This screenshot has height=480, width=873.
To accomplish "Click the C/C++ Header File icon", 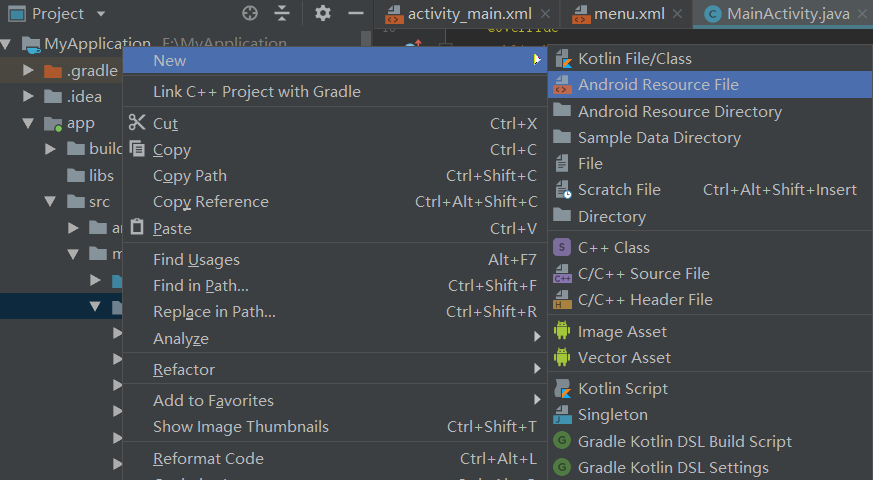I will pyautogui.click(x=562, y=300).
